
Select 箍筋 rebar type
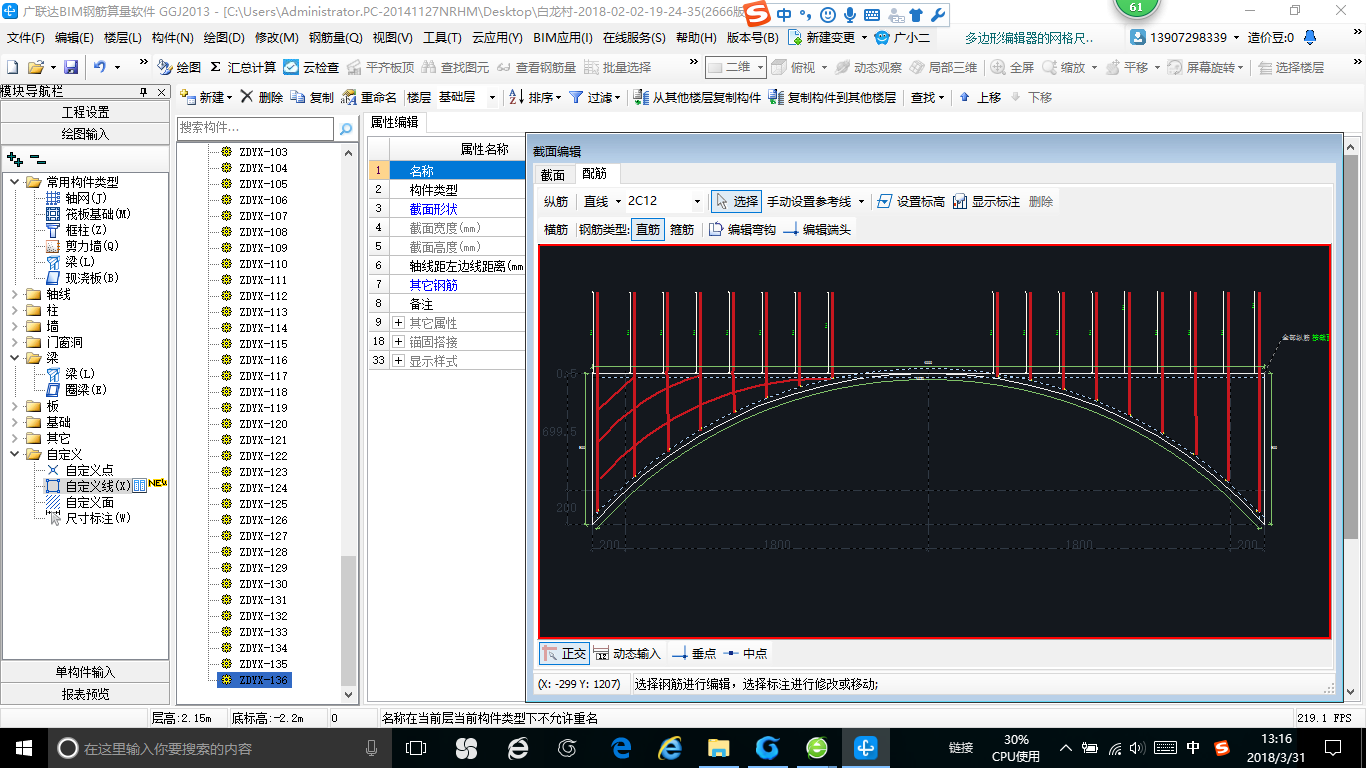tap(682, 229)
